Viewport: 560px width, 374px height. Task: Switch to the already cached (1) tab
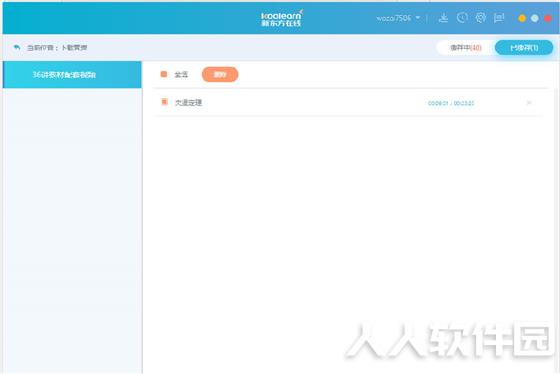[x=524, y=48]
